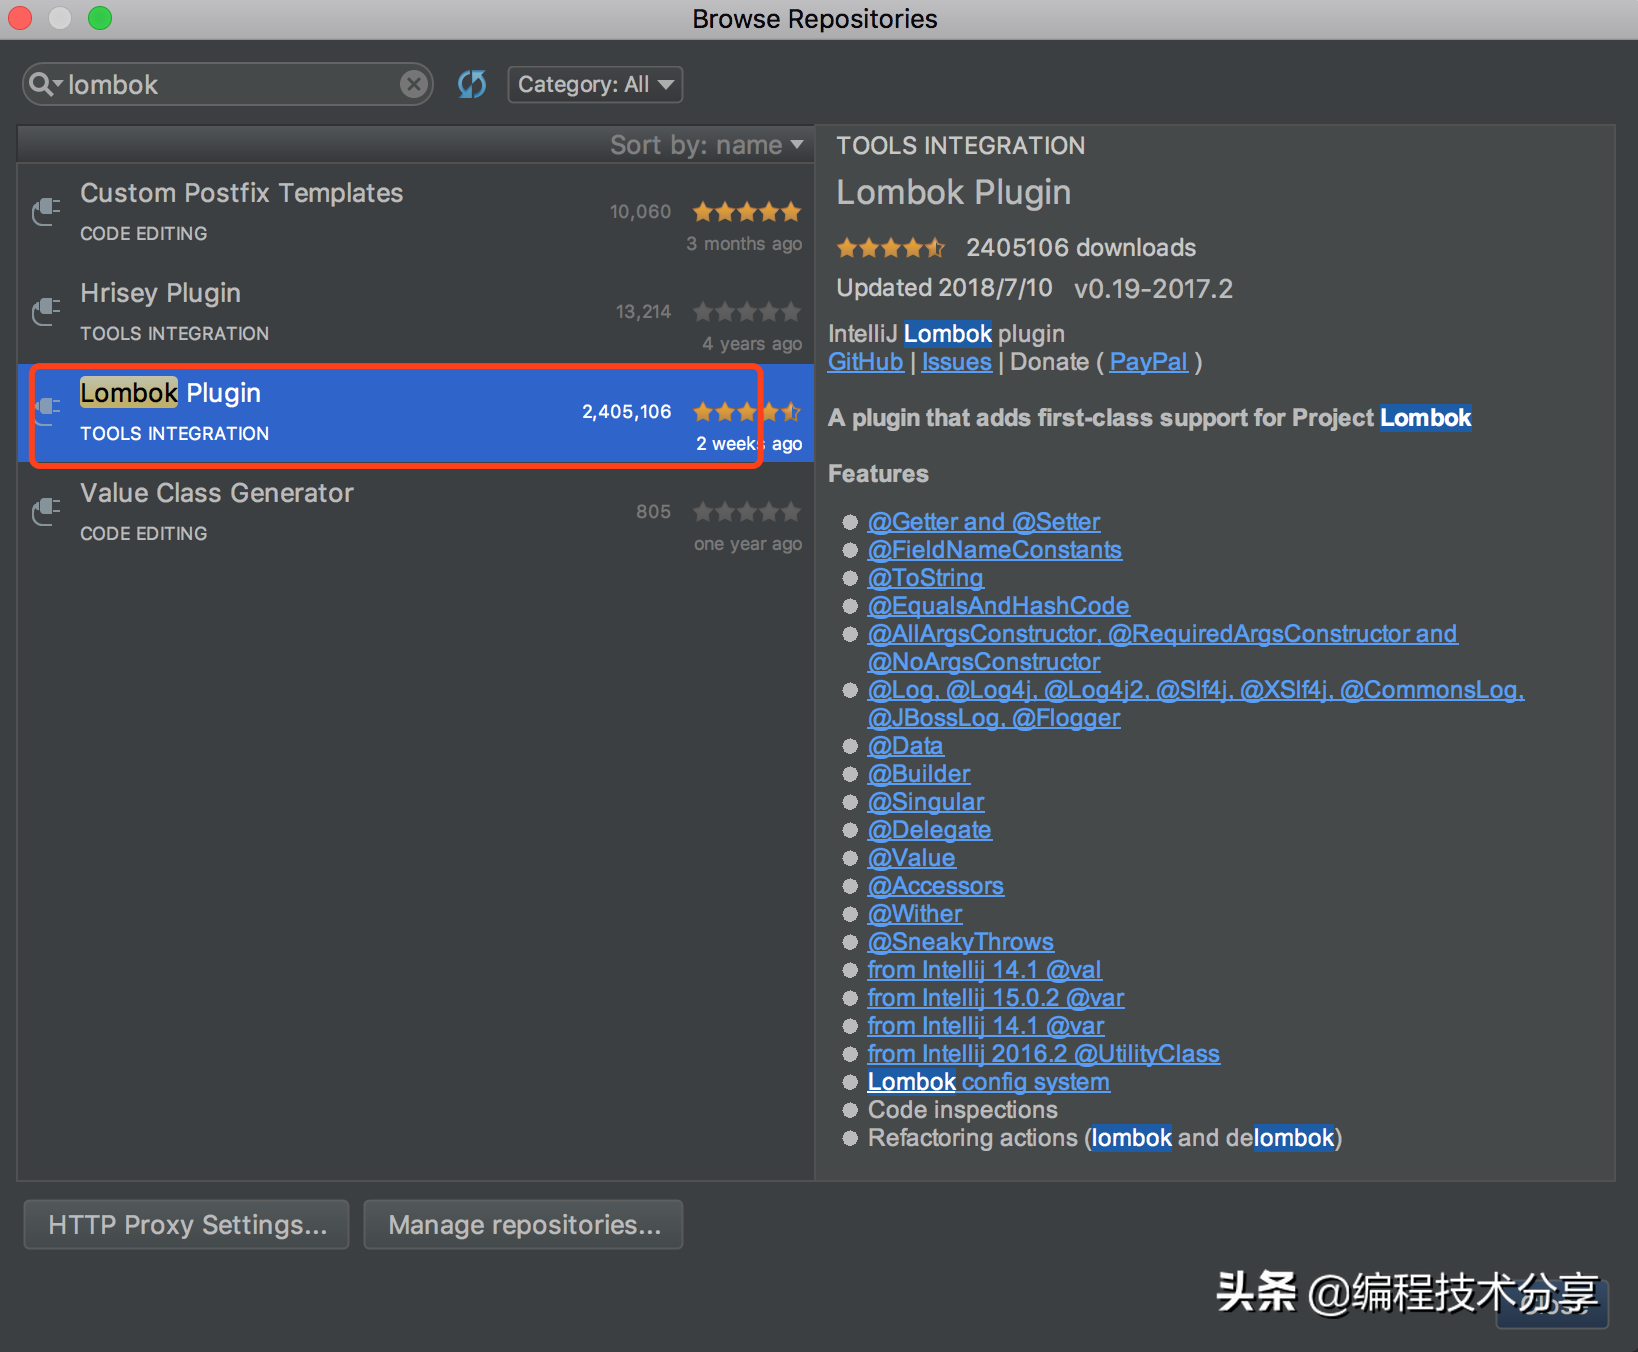Click the Custom Postfix Templates plugin icon

tap(46, 211)
